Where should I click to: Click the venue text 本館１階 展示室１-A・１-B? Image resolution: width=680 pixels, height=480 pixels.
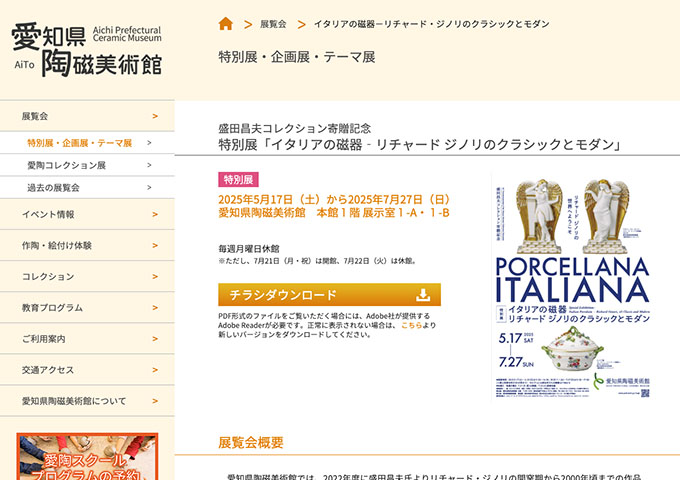coord(383,213)
